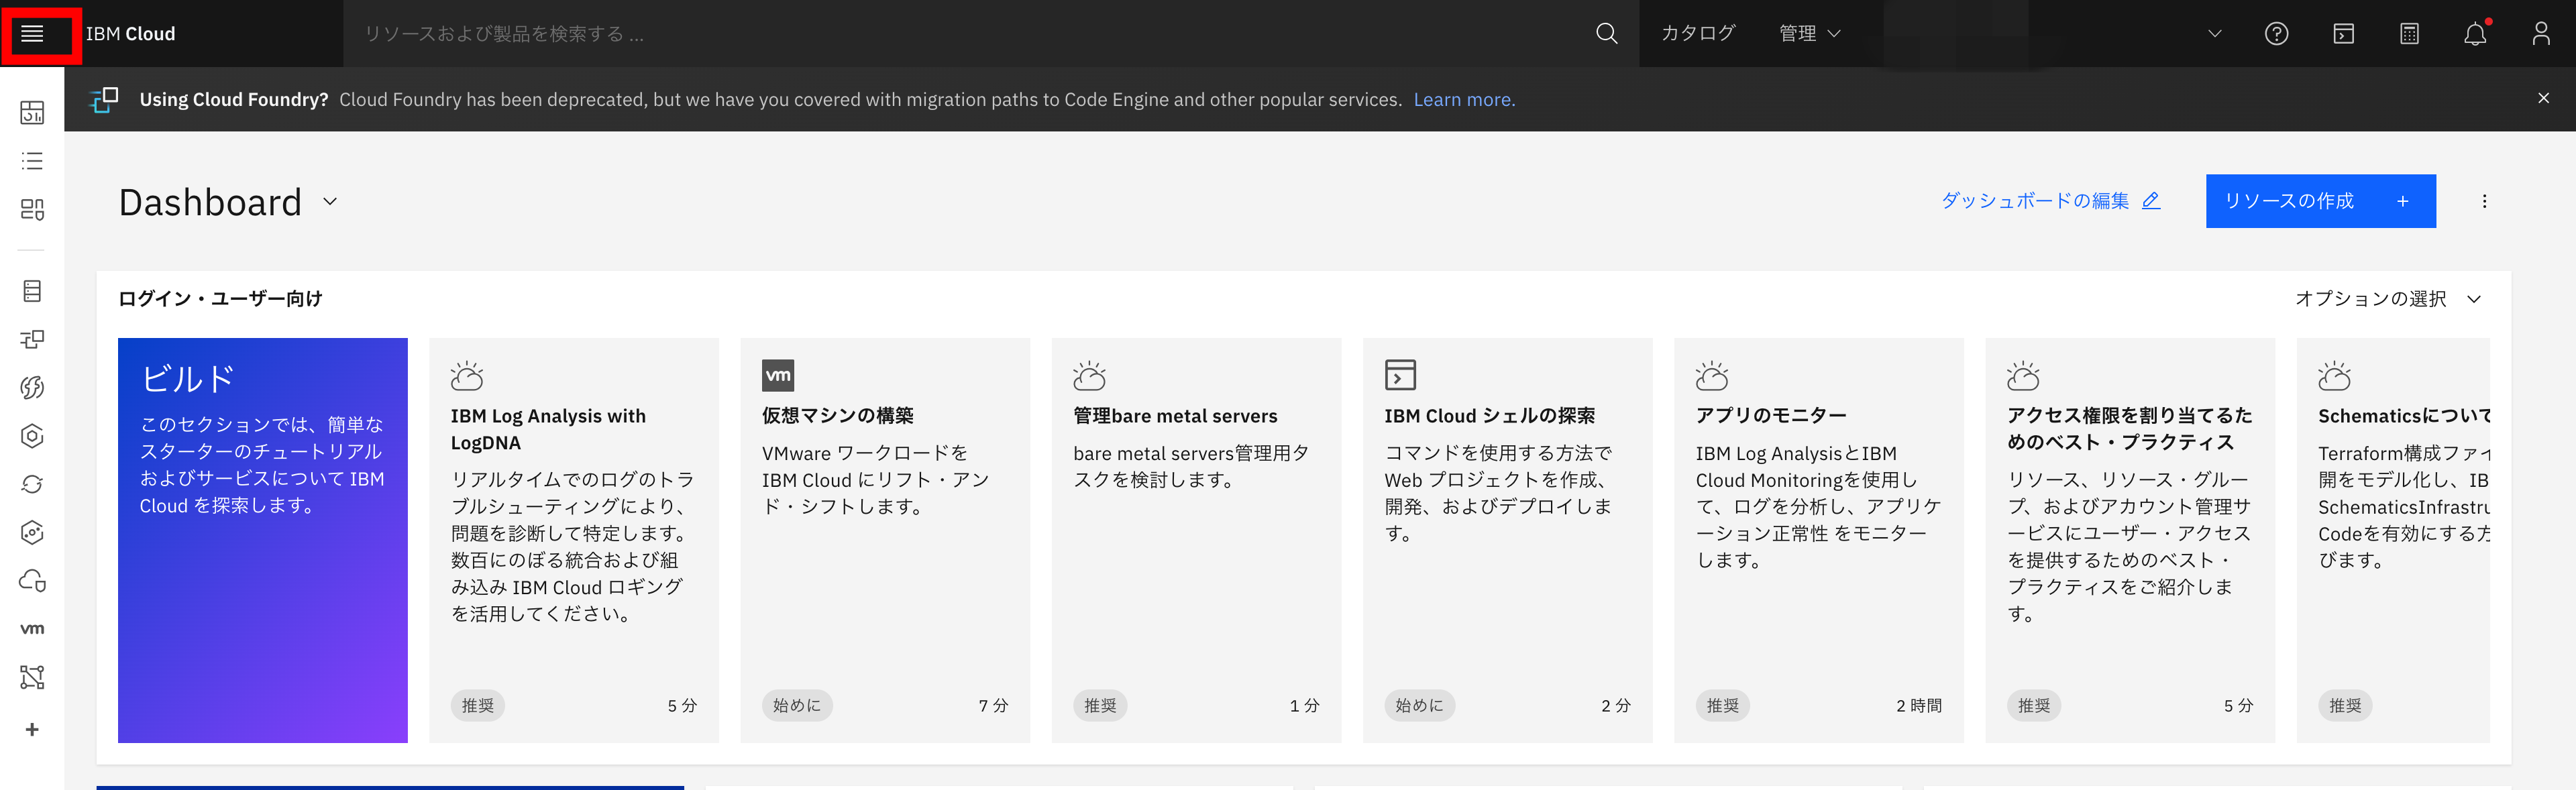Dismiss the Cloud Foundry deprecation banner
The width and height of the screenshot is (2576, 790).
coord(2543,98)
